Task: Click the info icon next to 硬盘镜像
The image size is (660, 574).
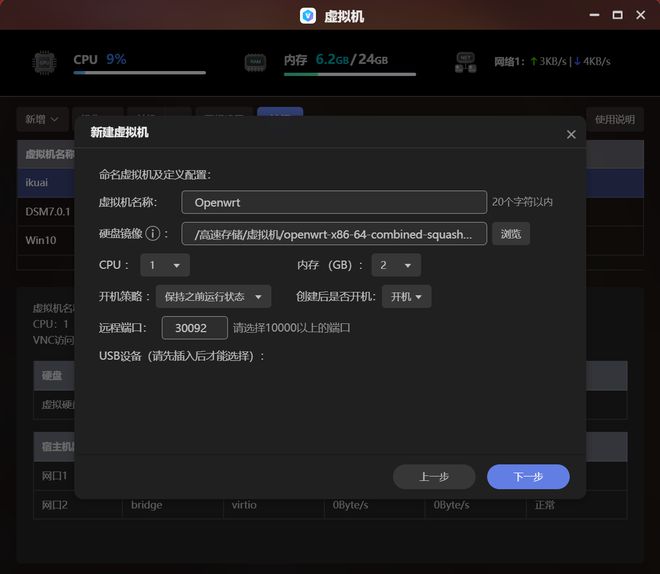Action: (x=153, y=234)
